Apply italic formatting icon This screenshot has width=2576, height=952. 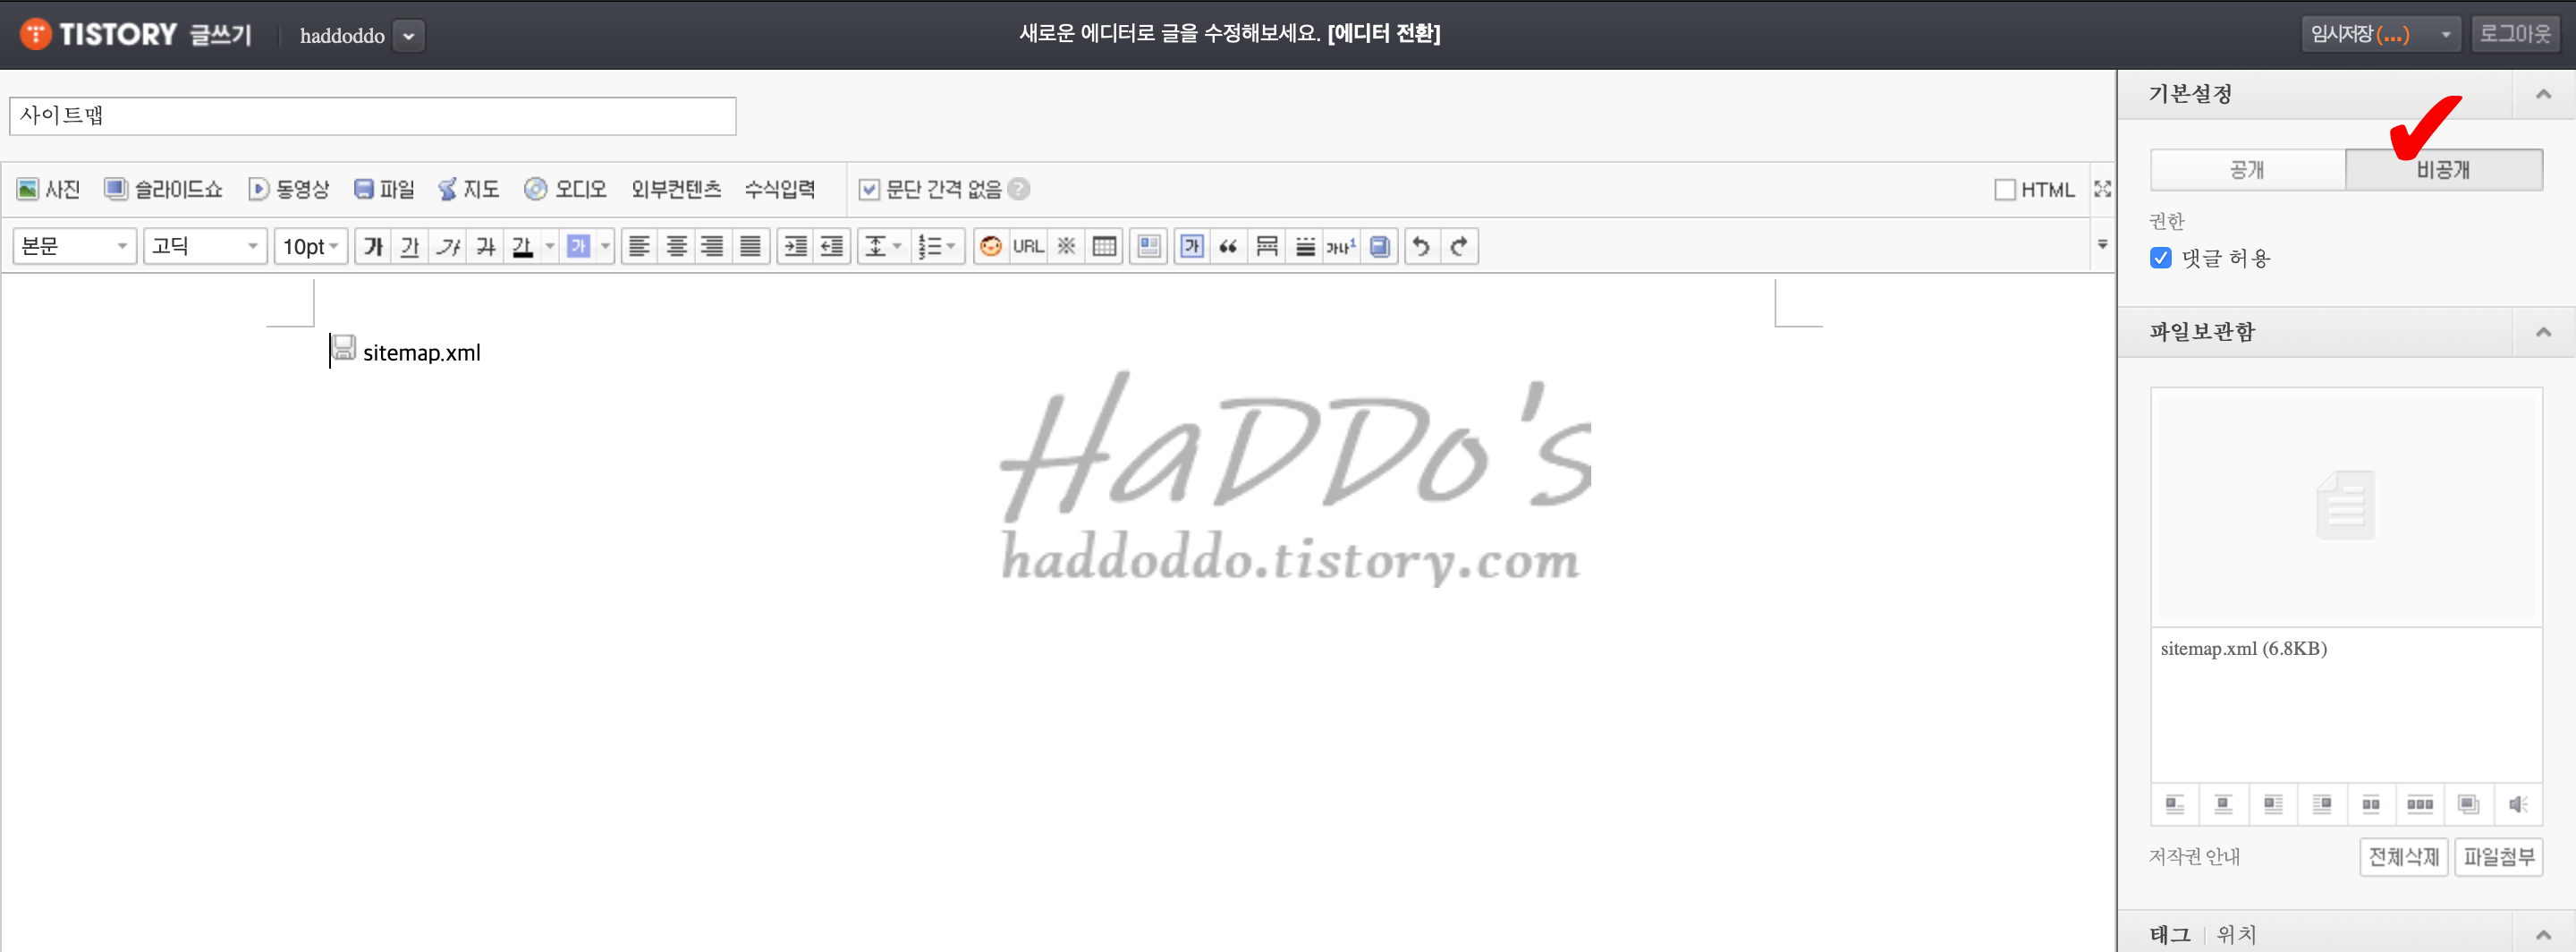448,246
